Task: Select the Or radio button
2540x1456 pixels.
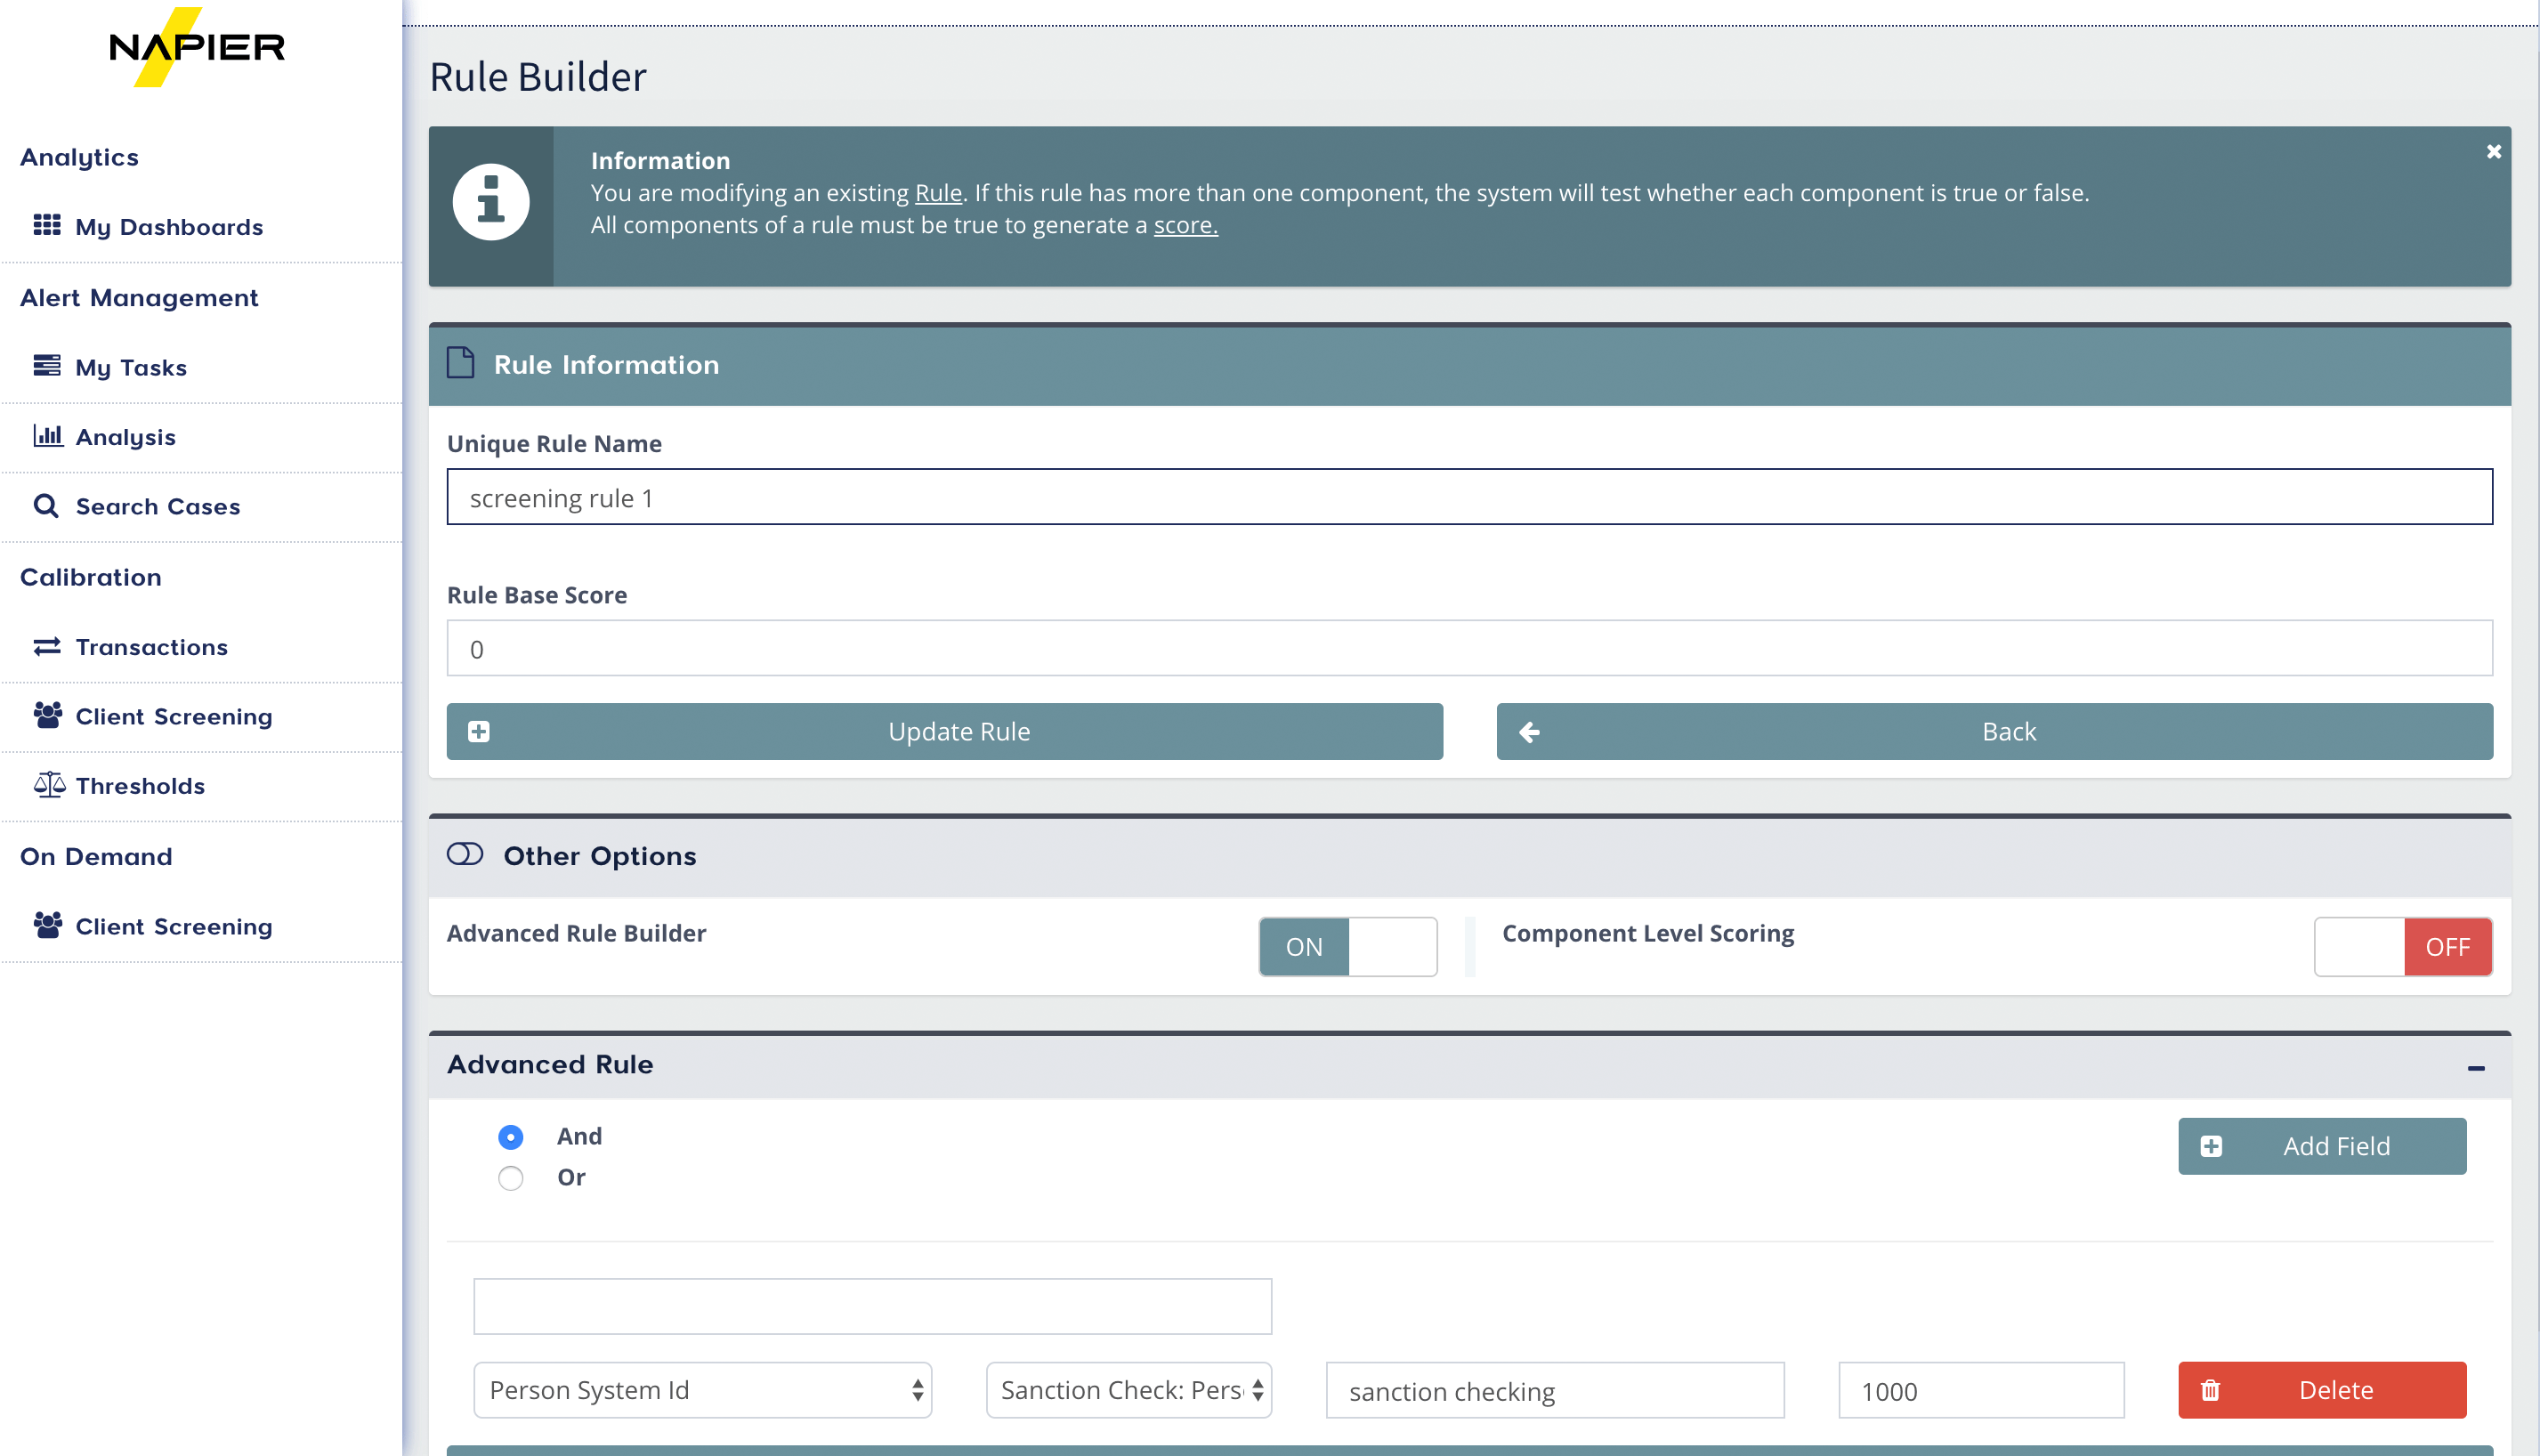Action: click(510, 1178)
